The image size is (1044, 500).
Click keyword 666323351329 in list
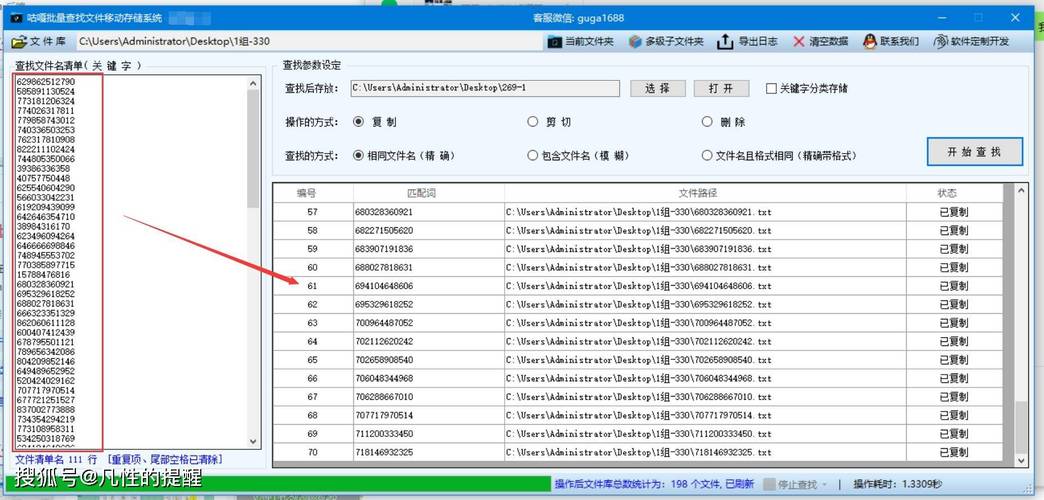tap(46, 313)
